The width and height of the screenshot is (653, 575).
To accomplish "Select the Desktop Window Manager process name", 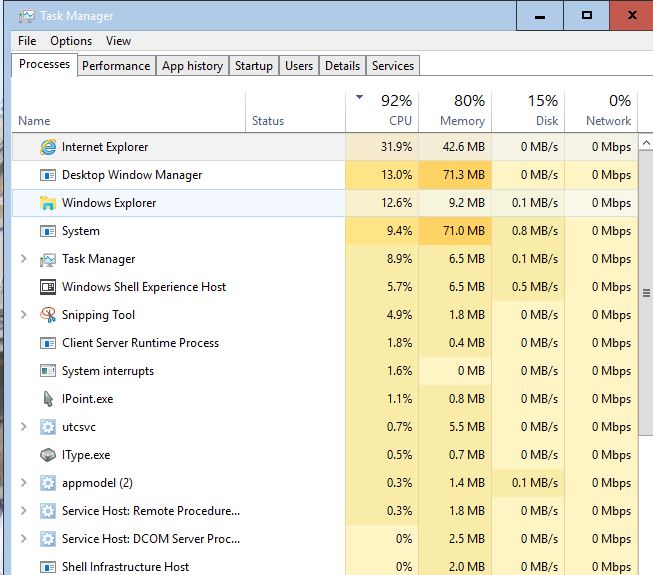I will (x=132, y=175).
